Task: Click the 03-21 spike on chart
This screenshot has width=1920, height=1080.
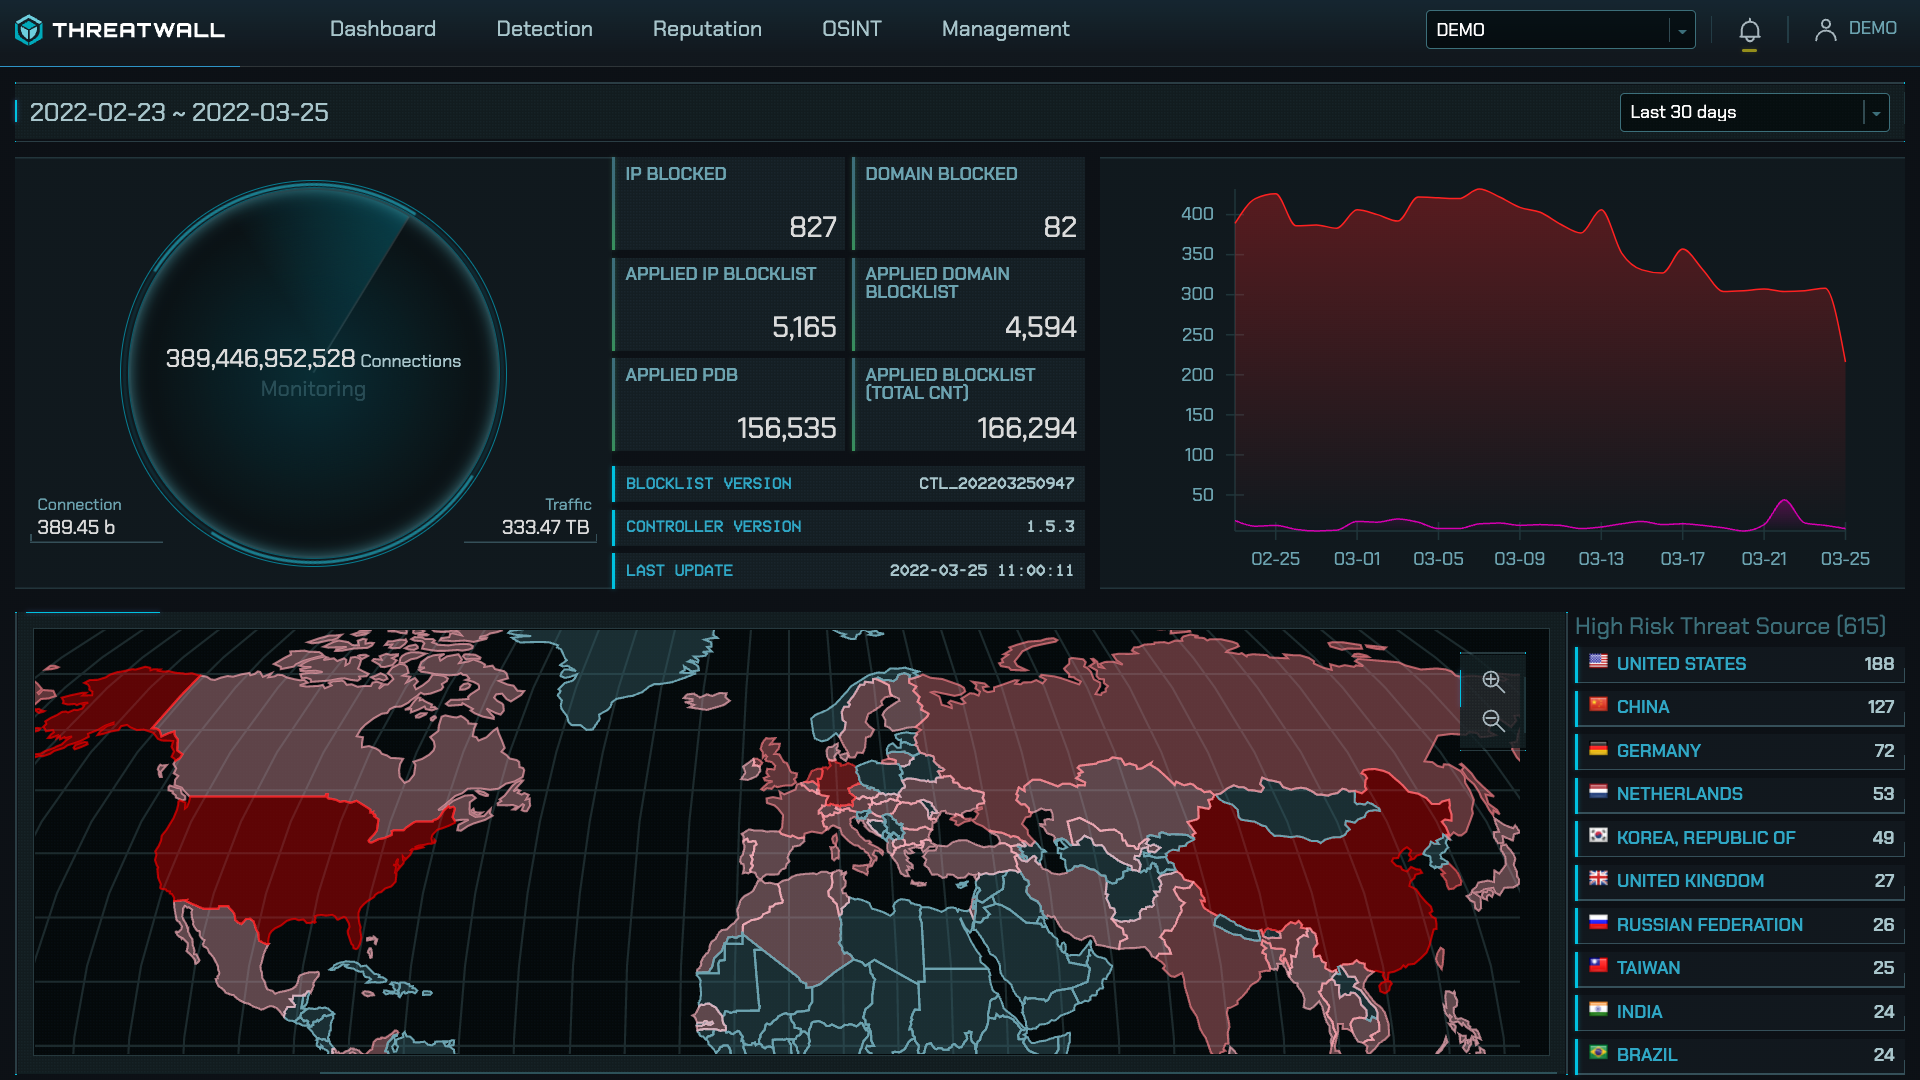Action: click(1784, 503)
